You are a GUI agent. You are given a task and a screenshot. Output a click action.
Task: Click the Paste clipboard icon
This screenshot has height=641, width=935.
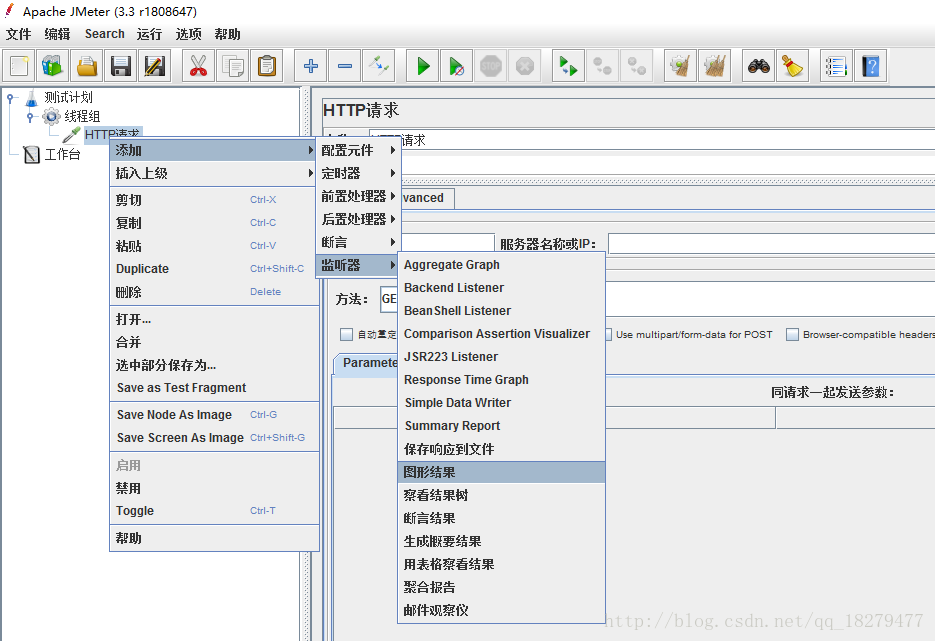click(267, 66)
